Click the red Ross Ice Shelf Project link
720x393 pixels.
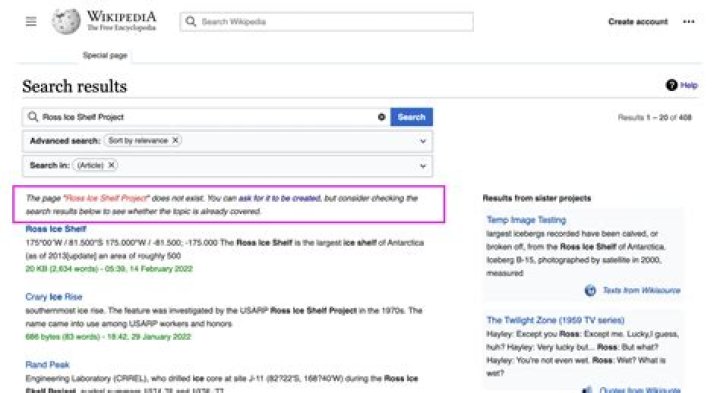tap(106, 198)
